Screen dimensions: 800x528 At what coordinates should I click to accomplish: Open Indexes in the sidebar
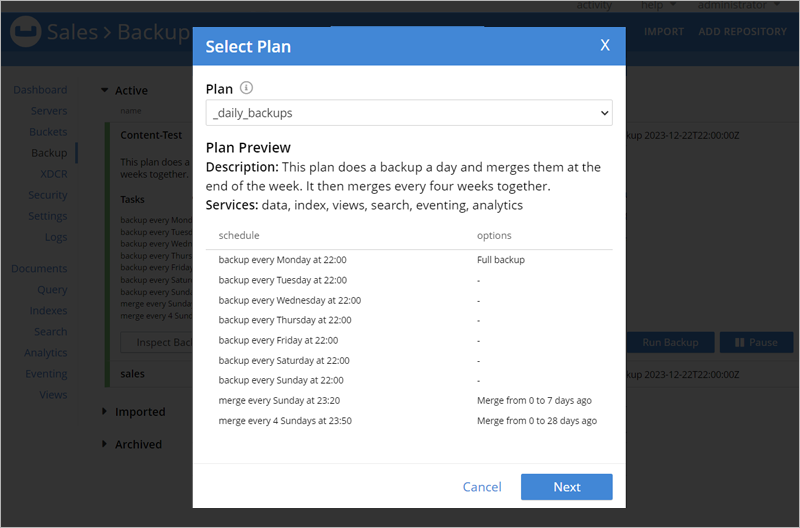click(48, 311)
